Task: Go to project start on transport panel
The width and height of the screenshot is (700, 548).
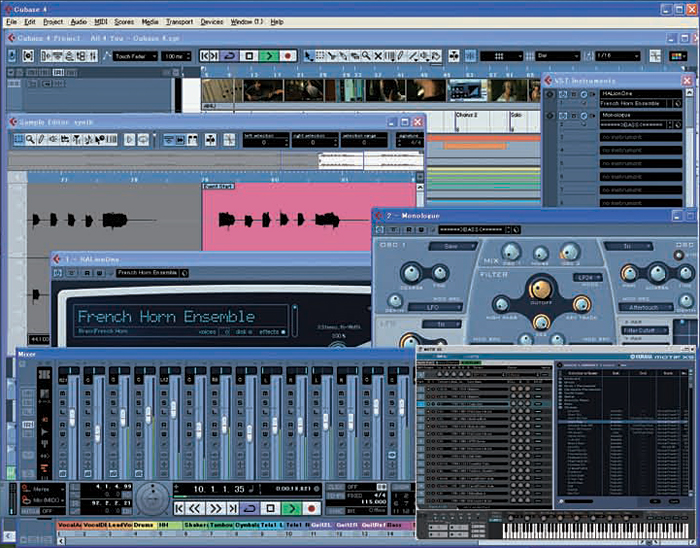Action: pyautogui.click(x=179, y=508)
